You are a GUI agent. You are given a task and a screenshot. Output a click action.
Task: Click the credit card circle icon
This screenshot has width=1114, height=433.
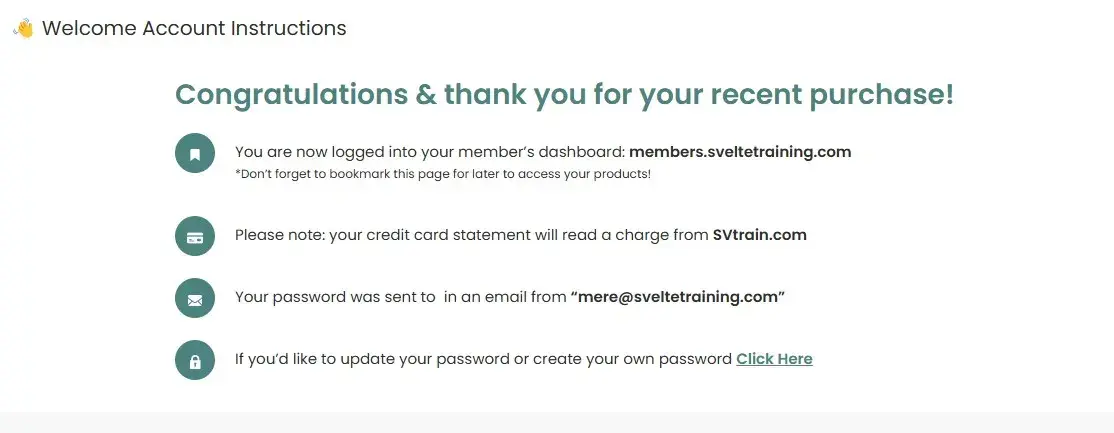195,237
